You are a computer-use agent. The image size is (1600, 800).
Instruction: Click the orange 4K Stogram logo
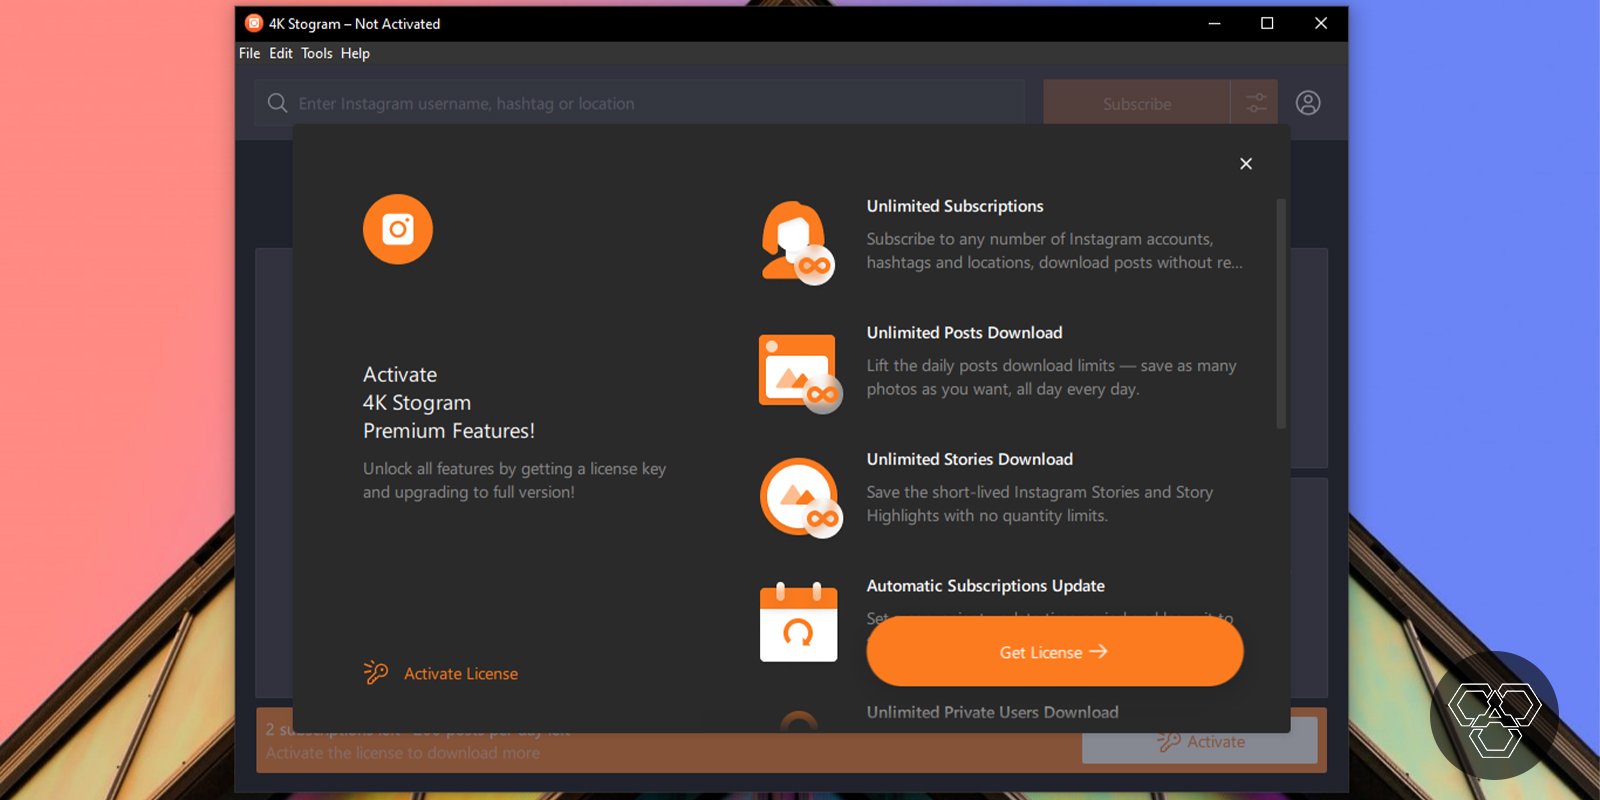click(x=398, y=229)
